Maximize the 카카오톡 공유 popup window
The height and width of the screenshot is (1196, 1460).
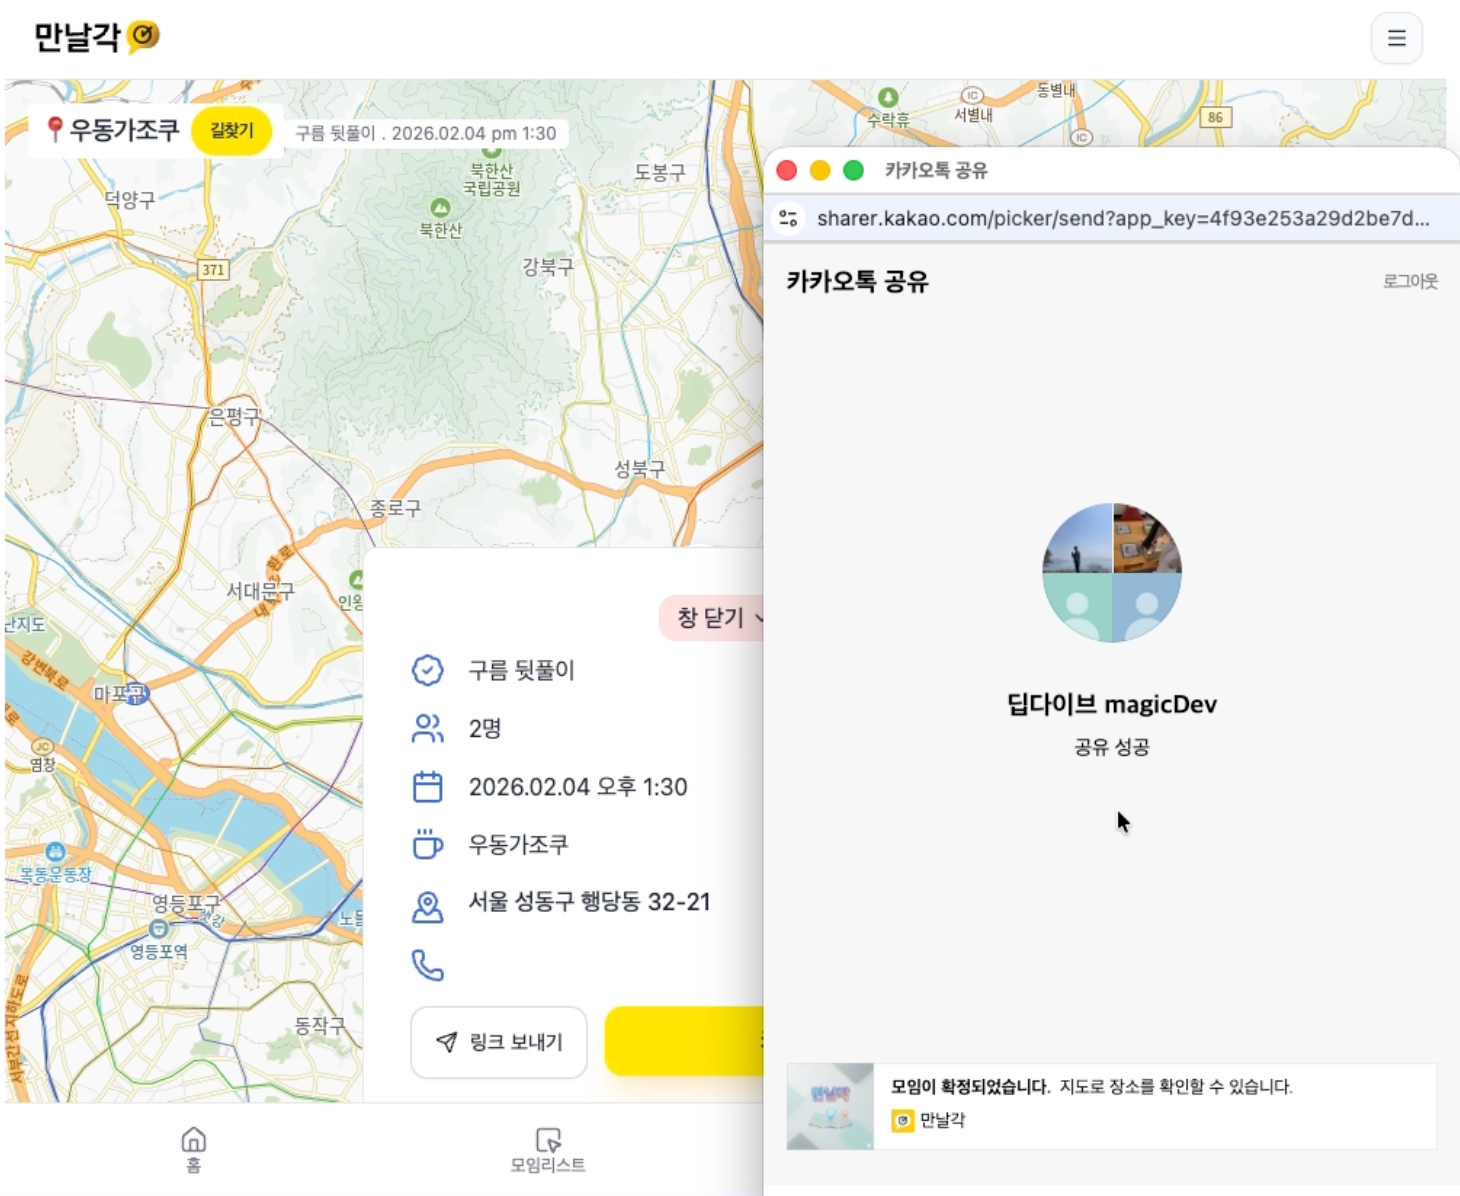pos(853,170)
